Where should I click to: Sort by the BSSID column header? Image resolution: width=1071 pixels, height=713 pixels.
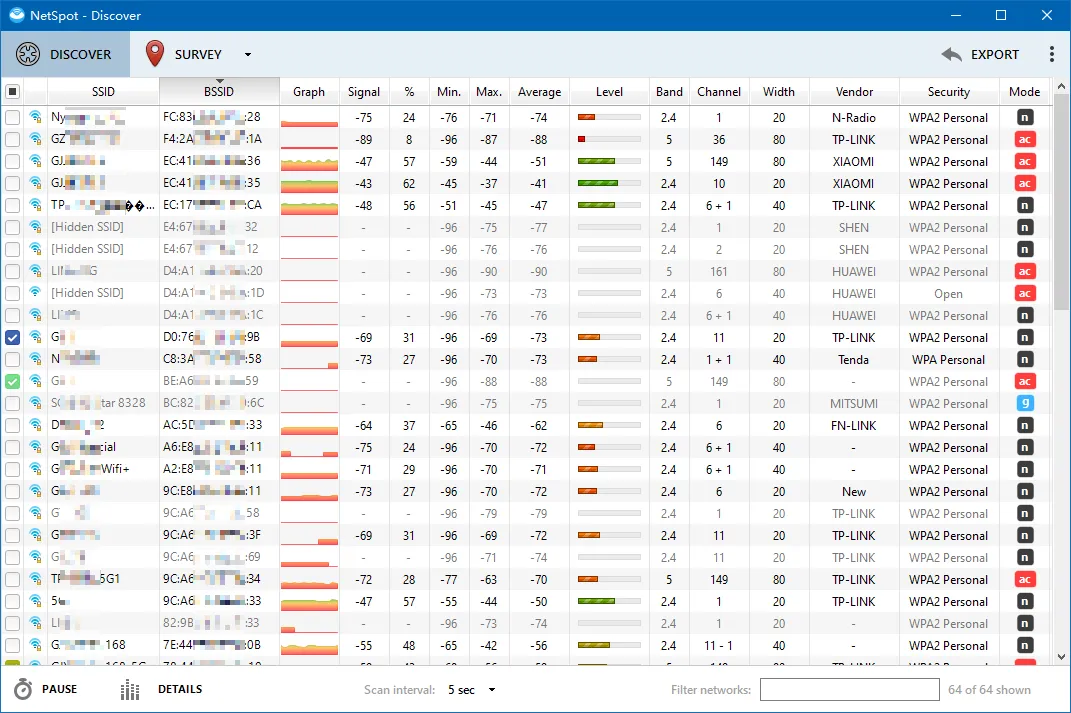tap(219, 92)
